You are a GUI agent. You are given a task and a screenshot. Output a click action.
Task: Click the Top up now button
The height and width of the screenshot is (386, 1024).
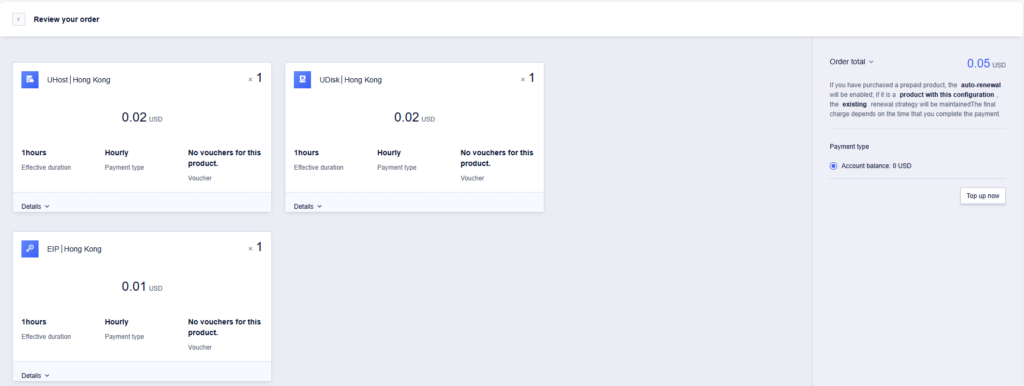point(982,196)
